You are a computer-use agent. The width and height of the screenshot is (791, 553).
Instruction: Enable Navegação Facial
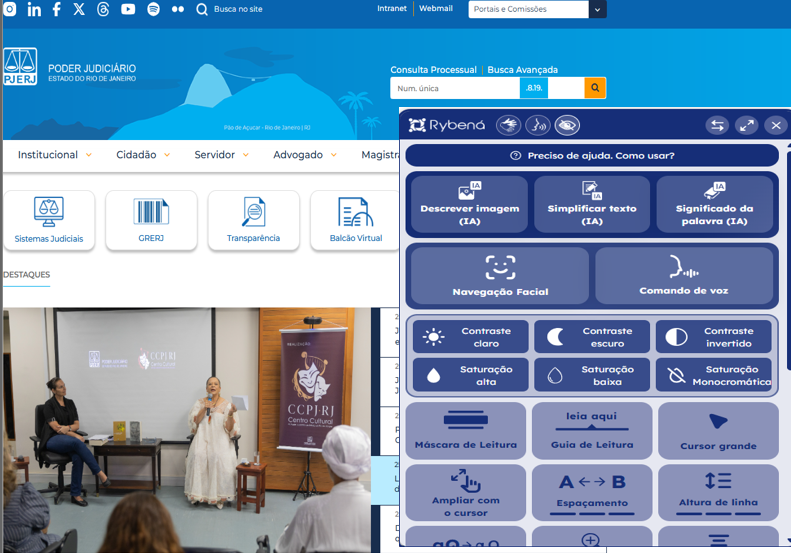[x=500, y=275]
